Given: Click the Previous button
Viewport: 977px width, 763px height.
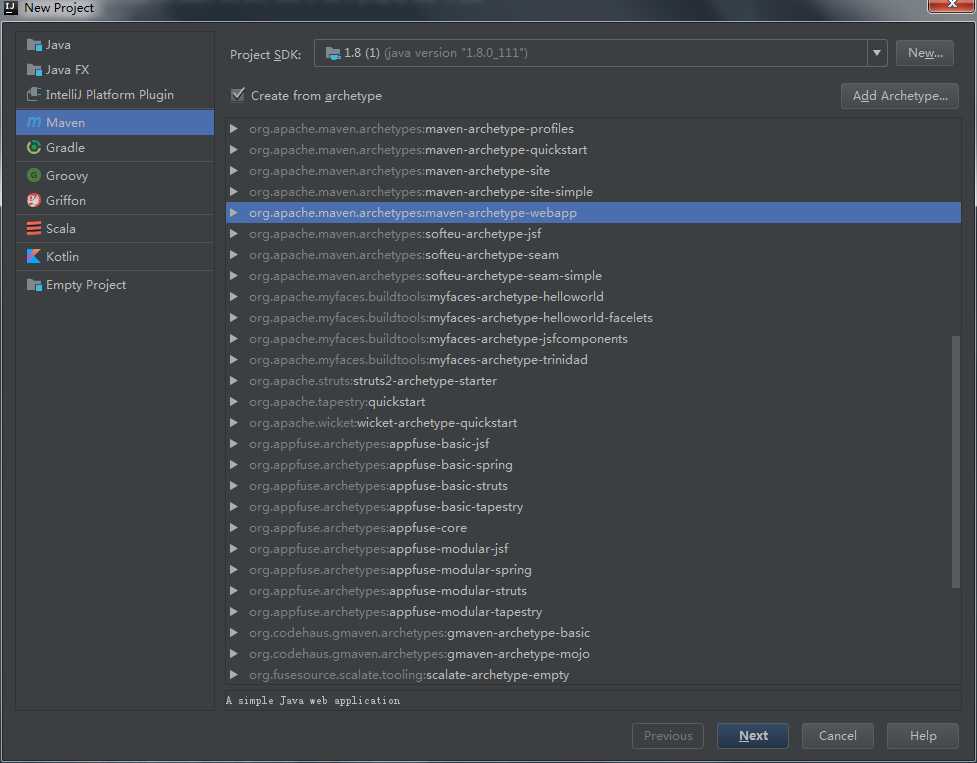Looking at the screenshot, I should [x=668, y=736].
